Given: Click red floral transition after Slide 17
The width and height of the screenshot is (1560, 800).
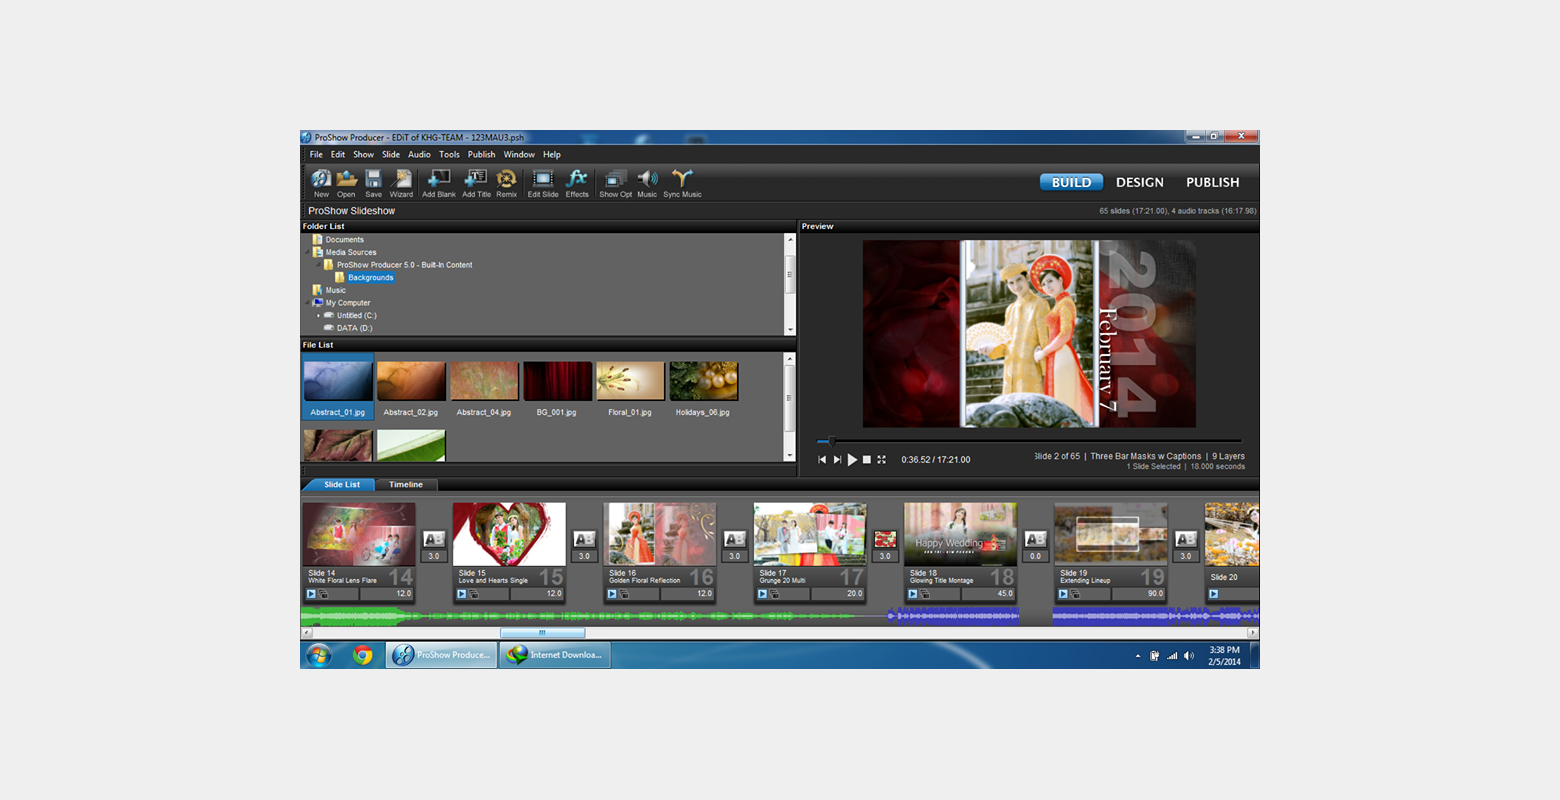Looking at the screenshot, I should pos(885,539).
